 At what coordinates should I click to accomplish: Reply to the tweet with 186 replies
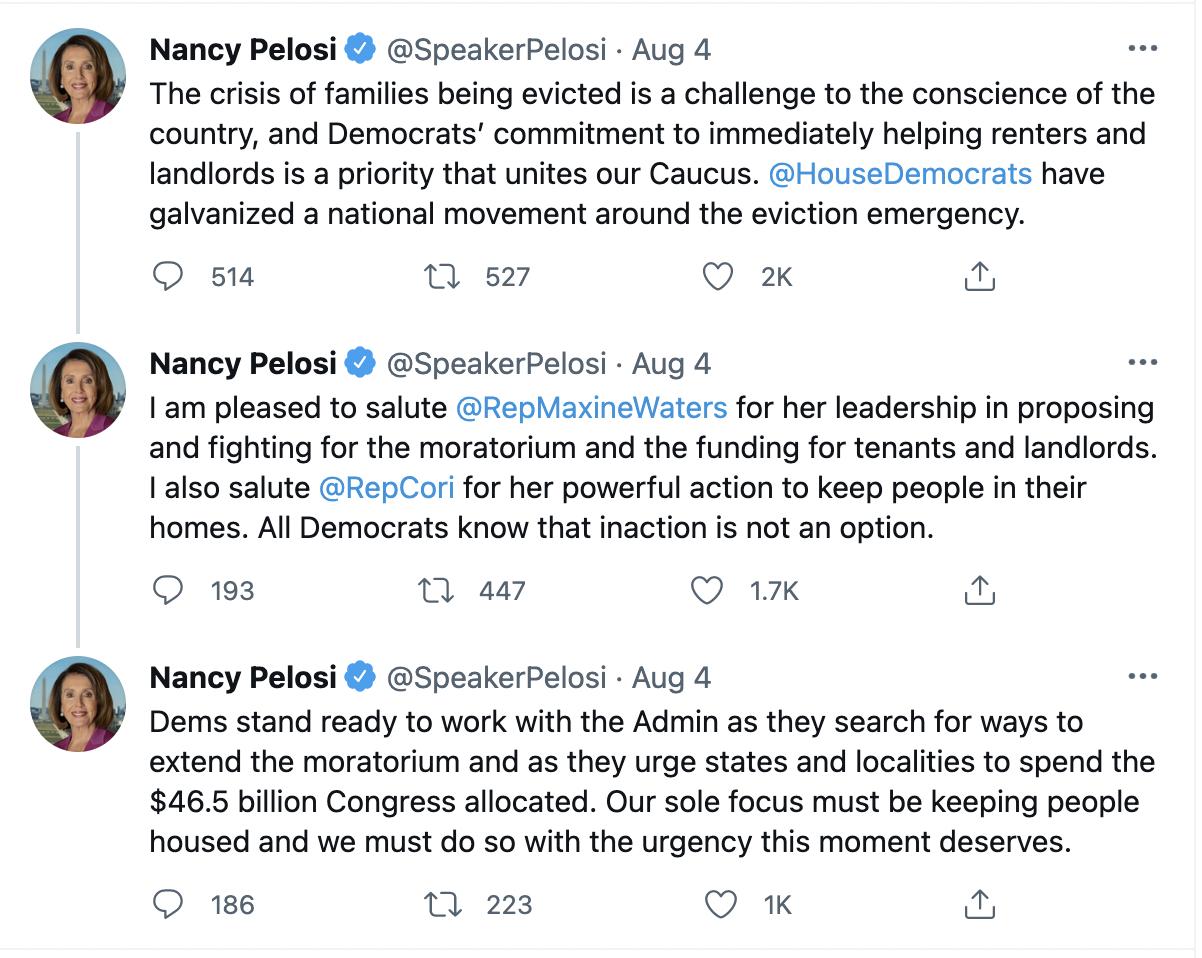click(x=168, y=905)
